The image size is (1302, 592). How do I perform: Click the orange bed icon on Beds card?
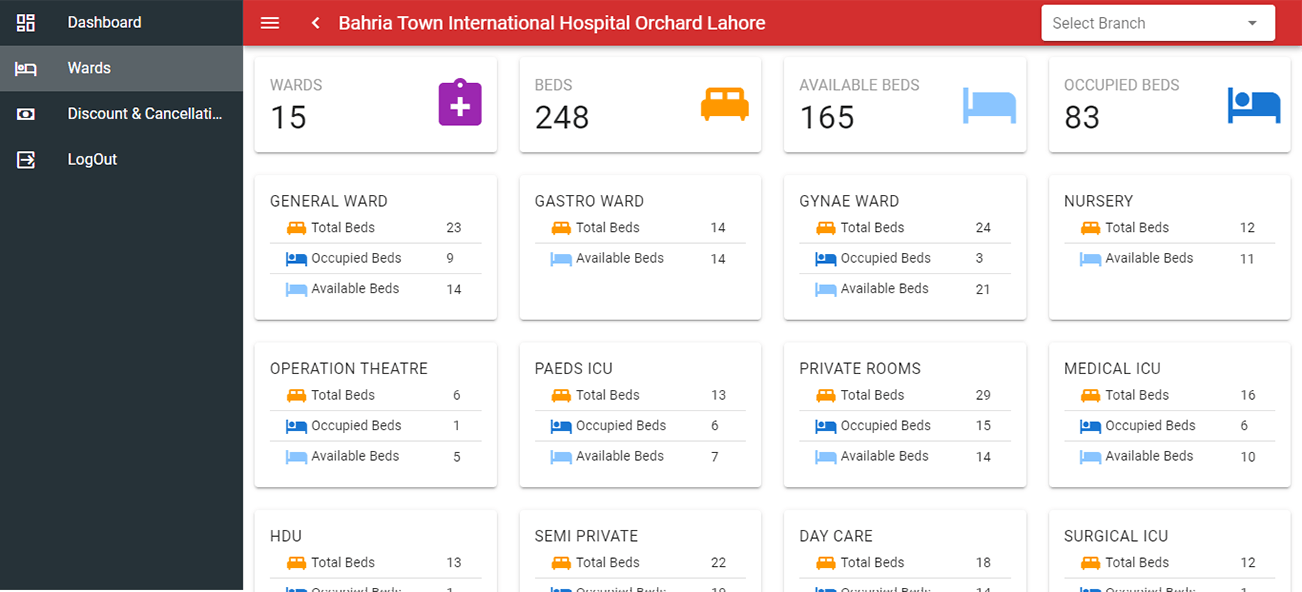[x=725, y=104]
